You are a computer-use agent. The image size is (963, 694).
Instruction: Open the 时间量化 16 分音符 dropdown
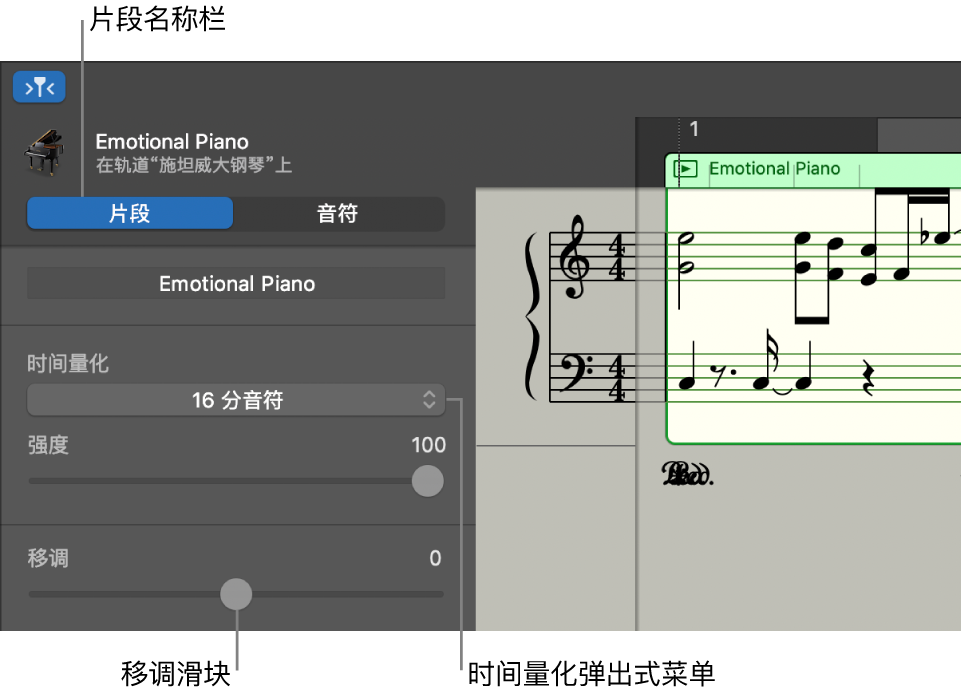tap(236, 401)
